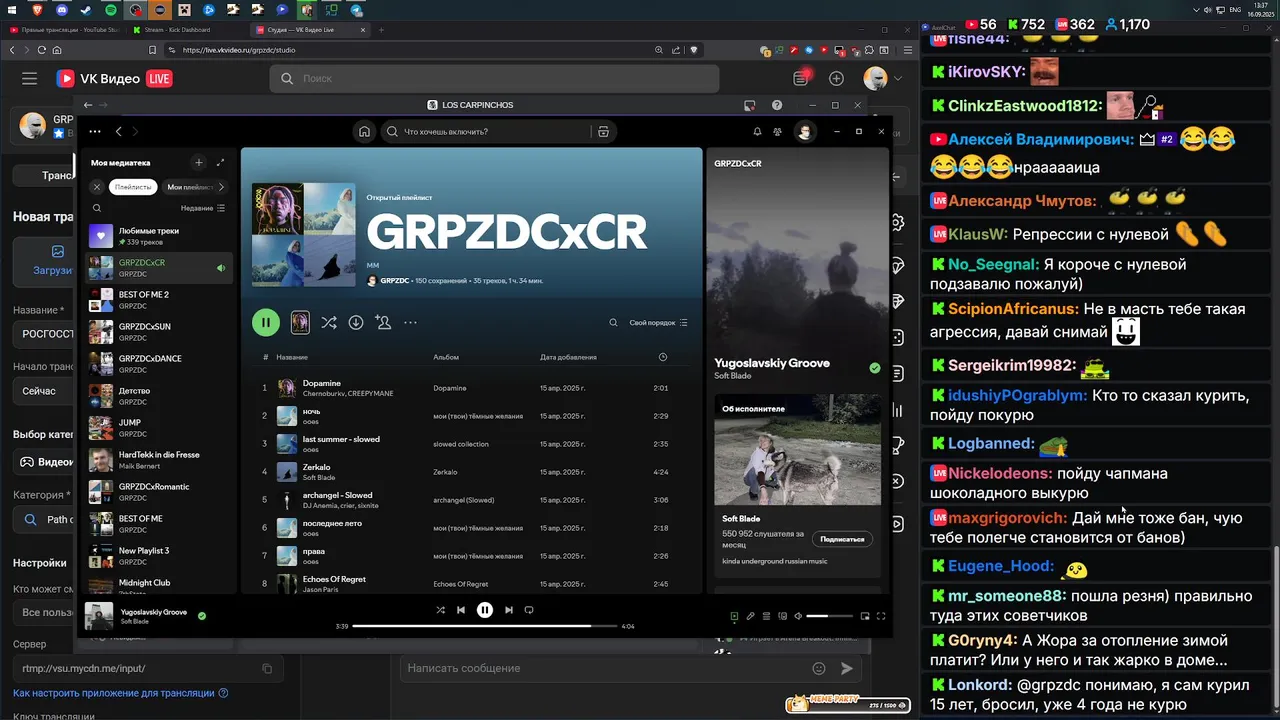
Task: Open the BEST OF ME 2 playlist
Action: [160, 300]
